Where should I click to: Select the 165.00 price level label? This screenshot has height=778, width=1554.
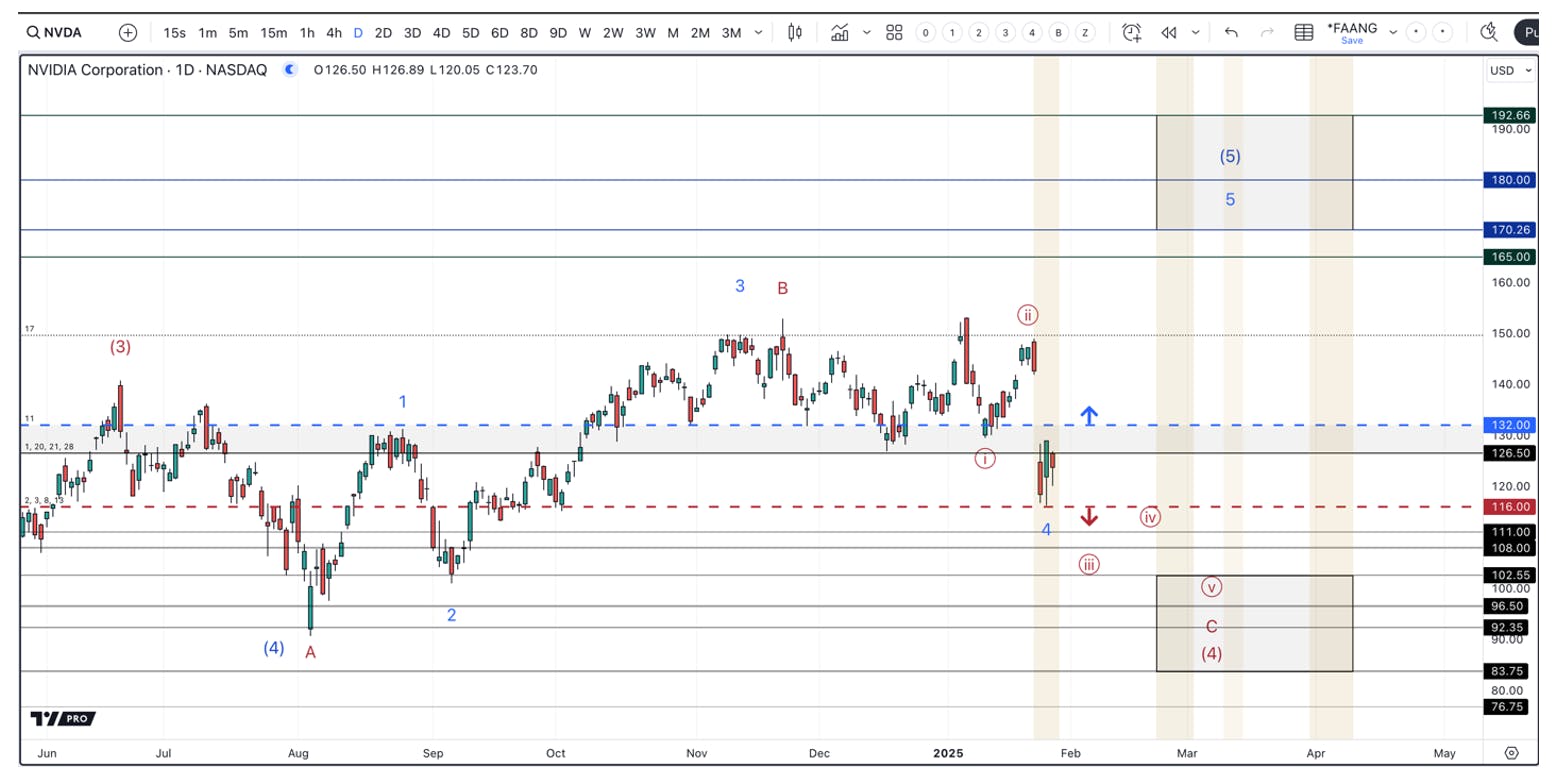pyautogui.click(x=1510, y=257)
